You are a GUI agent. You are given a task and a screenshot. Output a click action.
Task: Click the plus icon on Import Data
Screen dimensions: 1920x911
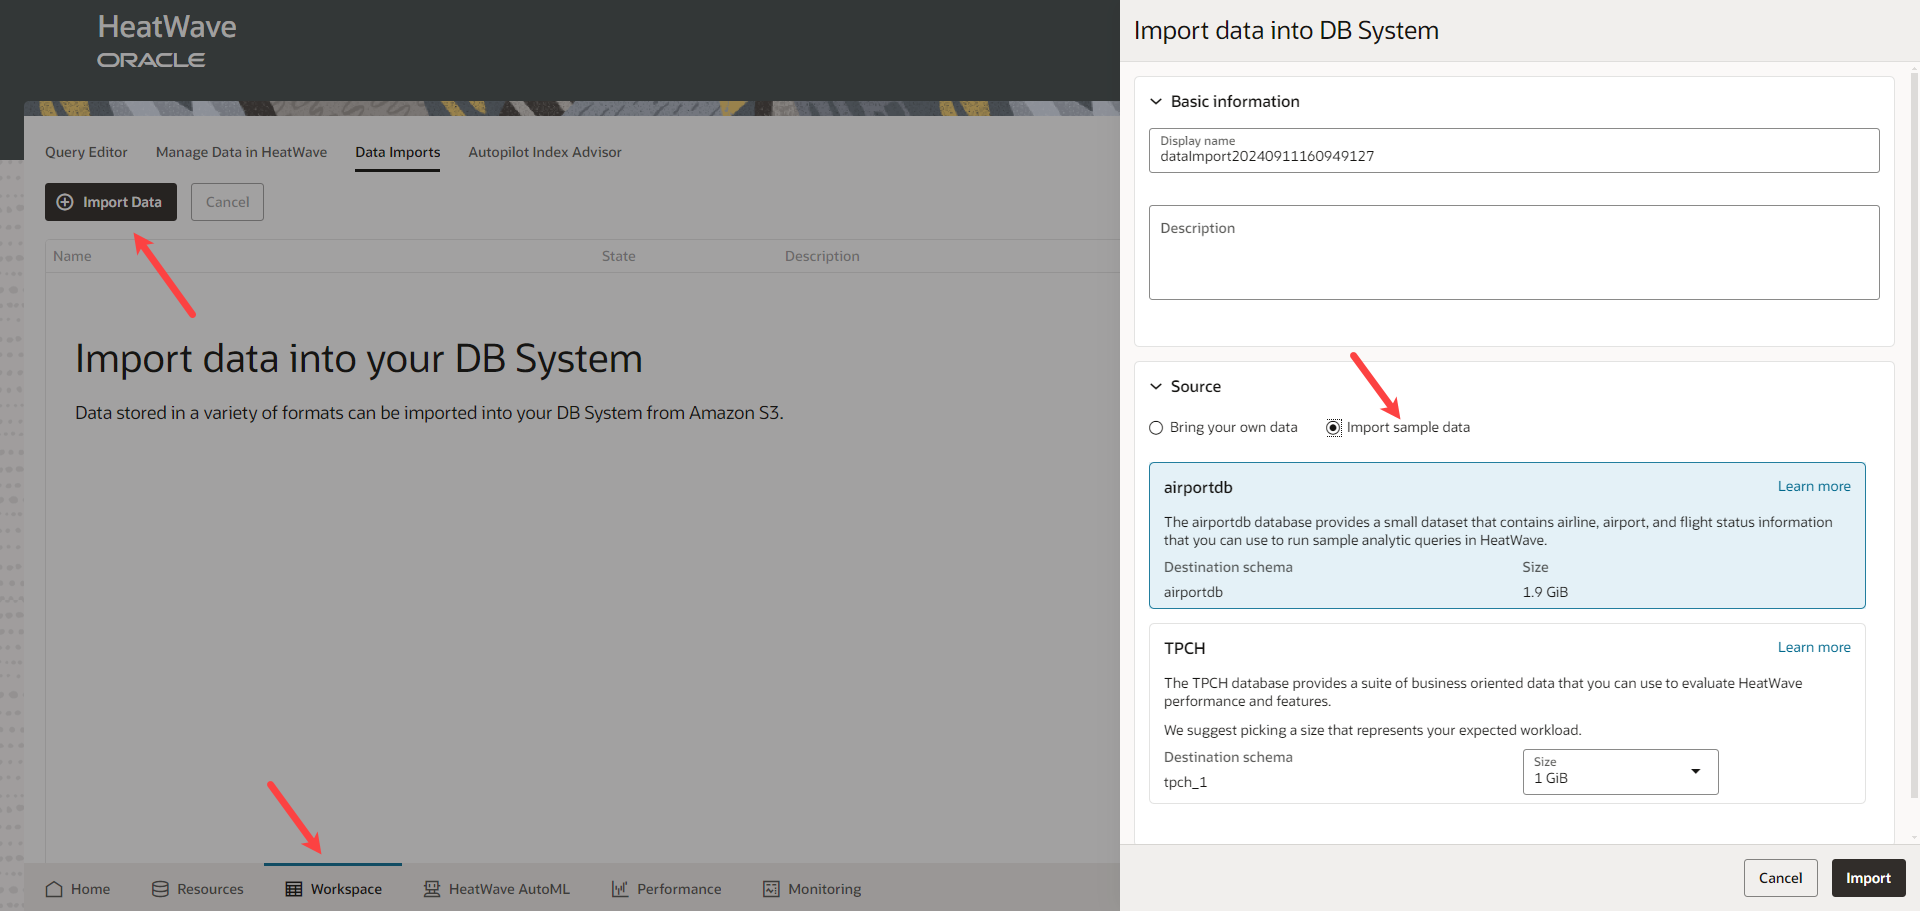65,202
